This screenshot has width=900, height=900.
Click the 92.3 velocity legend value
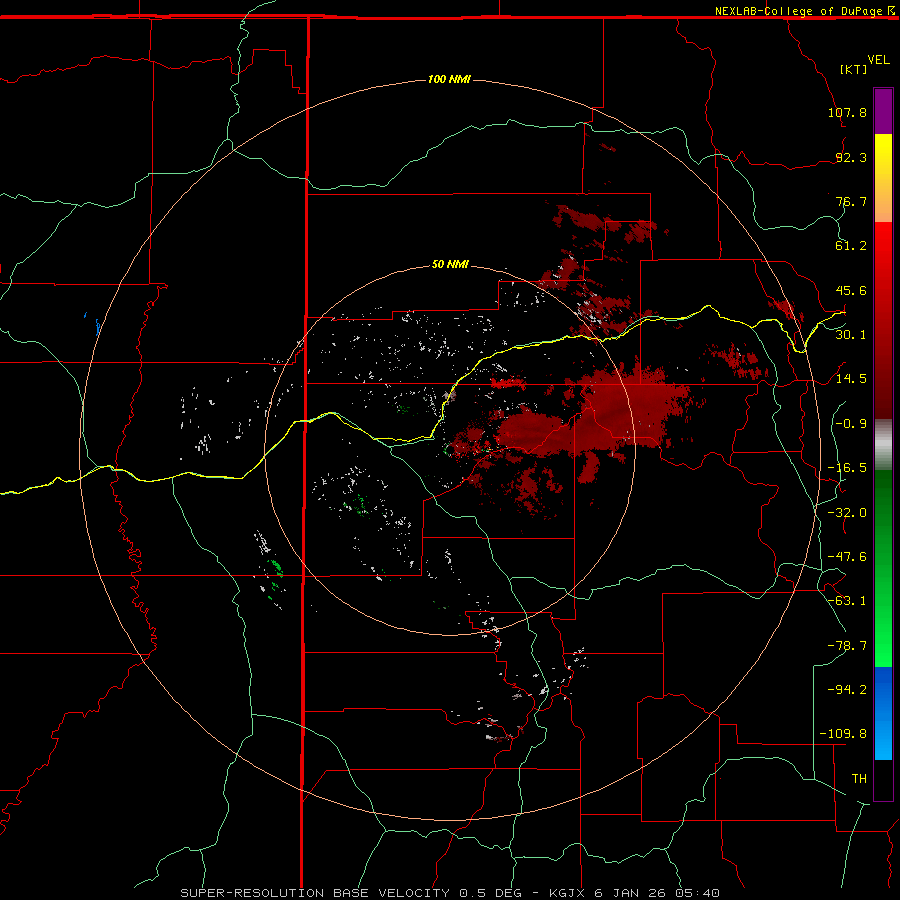pos(851,157)
